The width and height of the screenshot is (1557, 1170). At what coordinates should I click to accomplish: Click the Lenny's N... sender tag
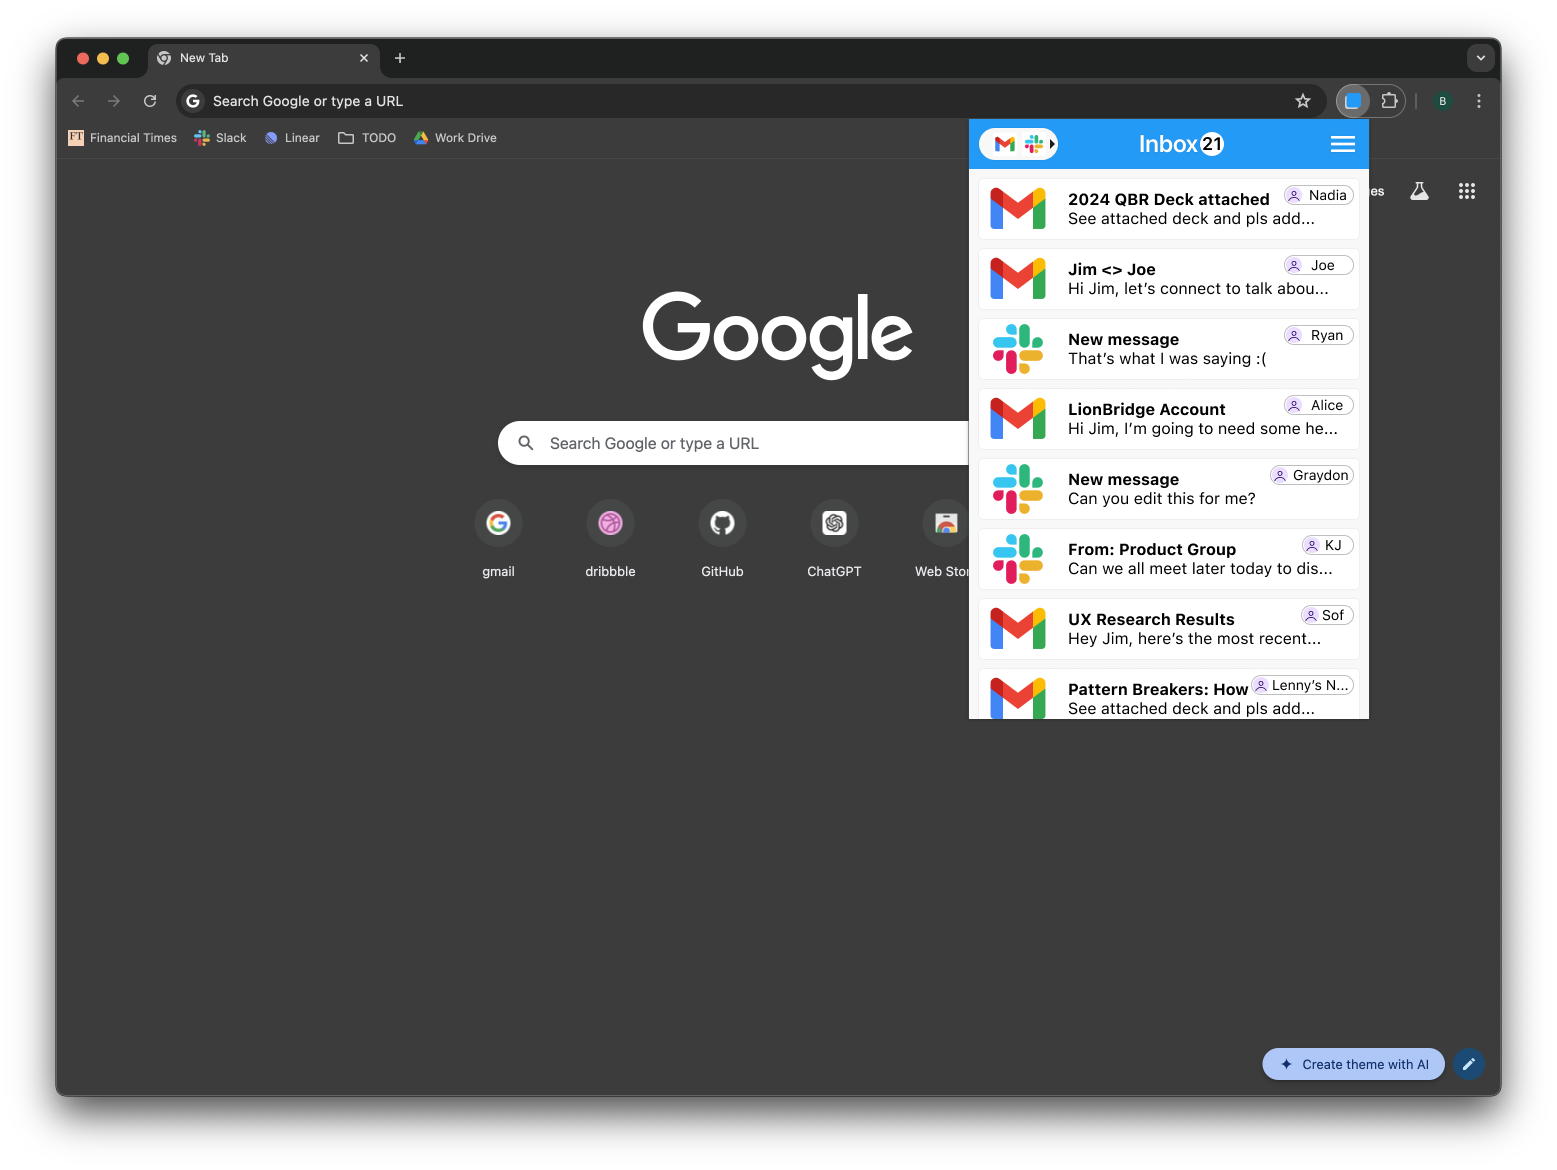1302,685
